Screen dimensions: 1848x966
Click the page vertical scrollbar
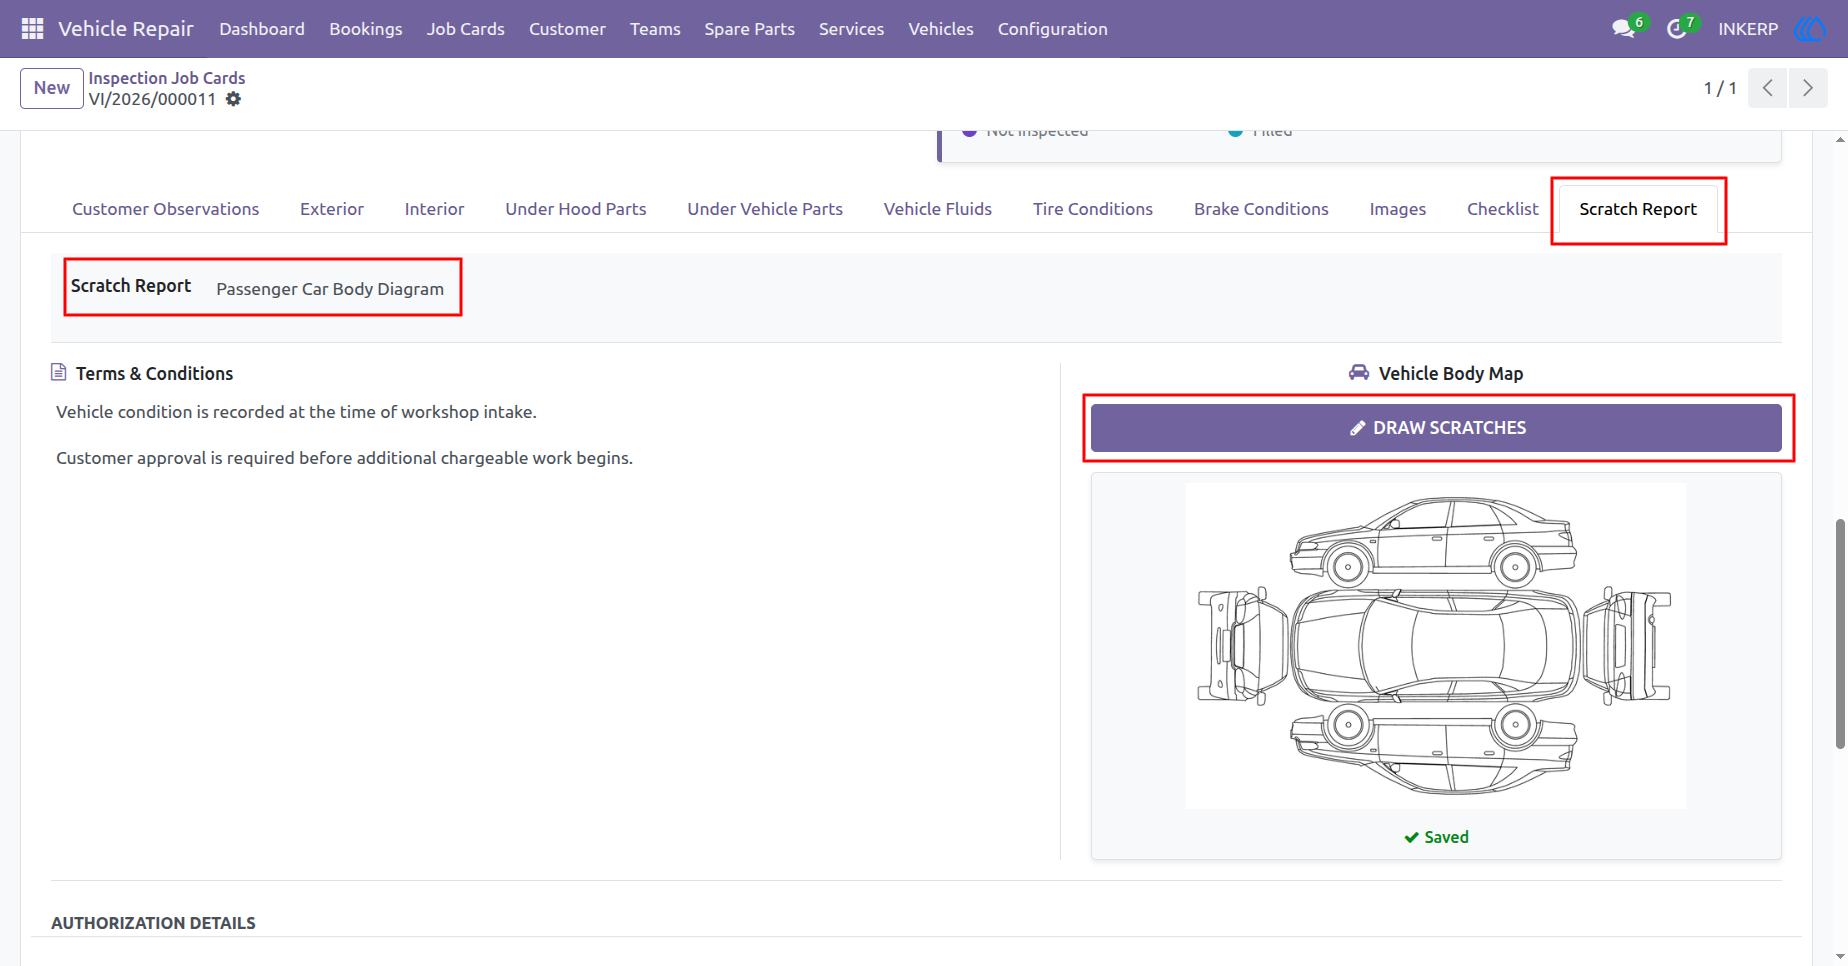click(1840, 633)
